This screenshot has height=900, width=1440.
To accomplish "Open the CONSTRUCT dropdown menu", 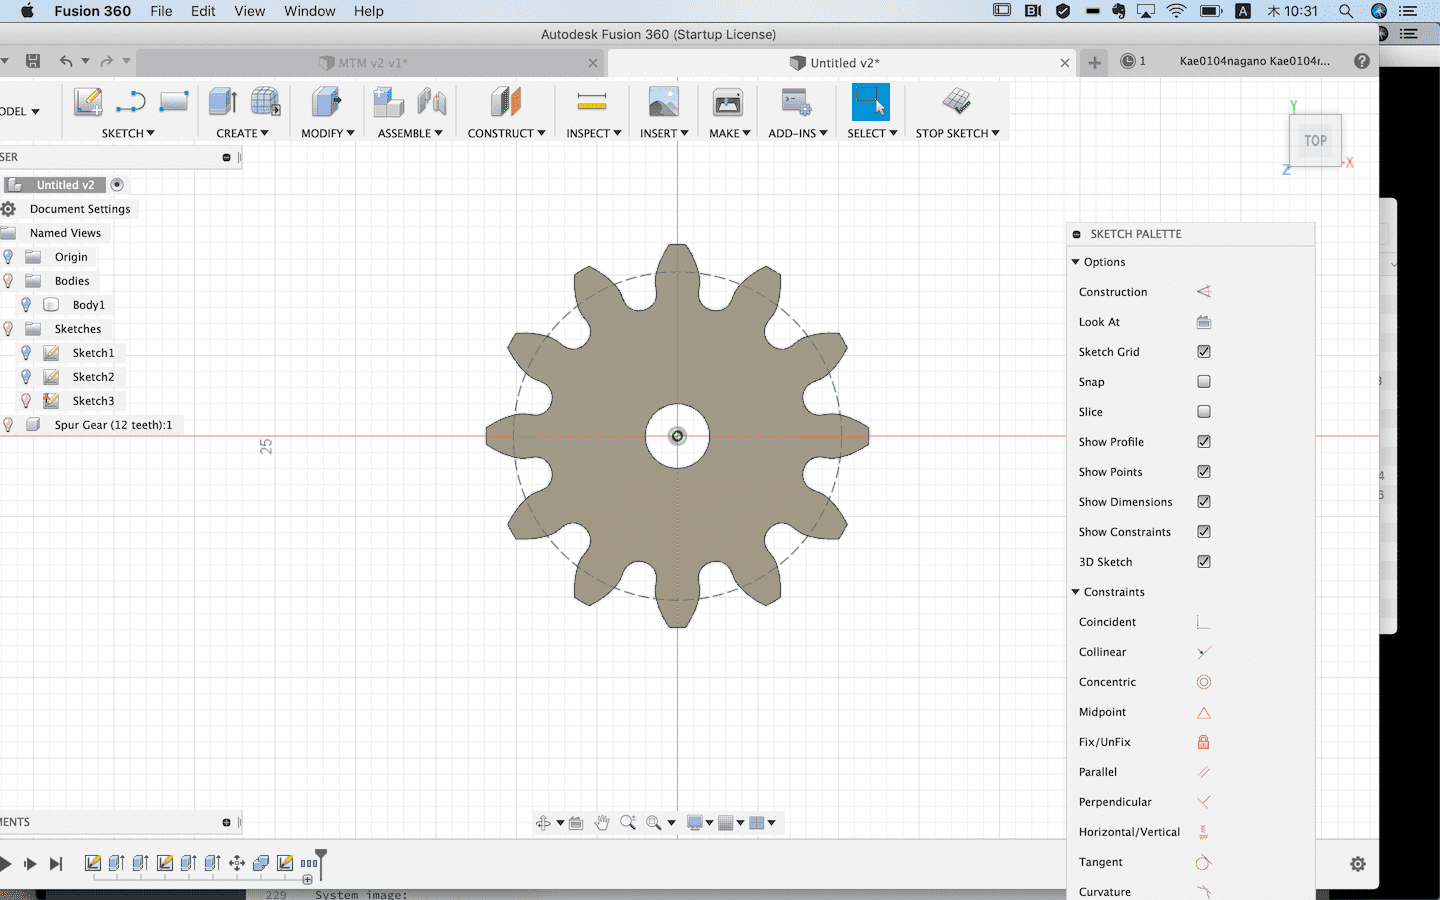I will (507, 133).
